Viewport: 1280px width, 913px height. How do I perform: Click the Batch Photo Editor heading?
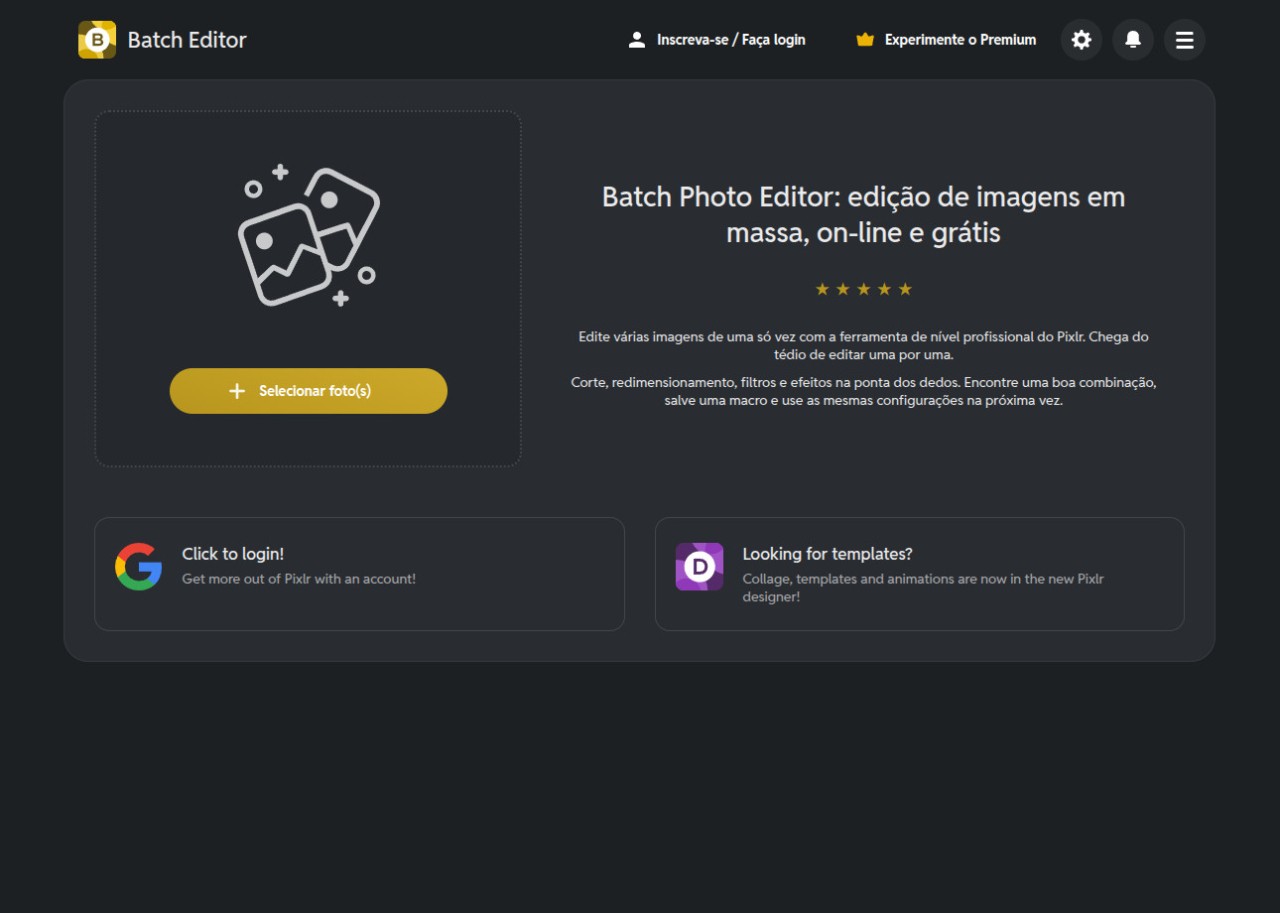[864, 215]
